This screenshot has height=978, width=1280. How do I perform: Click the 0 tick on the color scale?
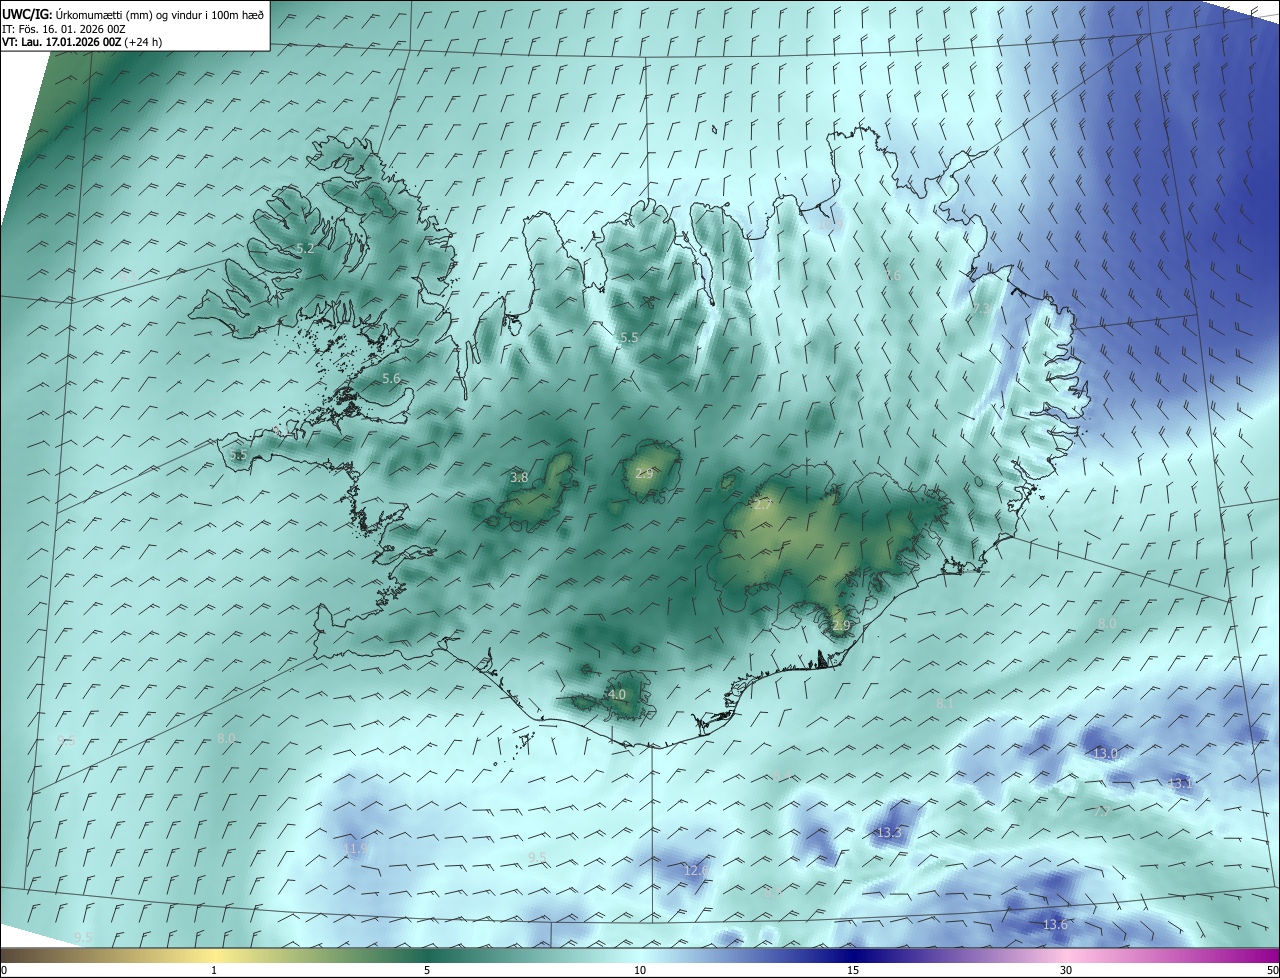point(4,970)
